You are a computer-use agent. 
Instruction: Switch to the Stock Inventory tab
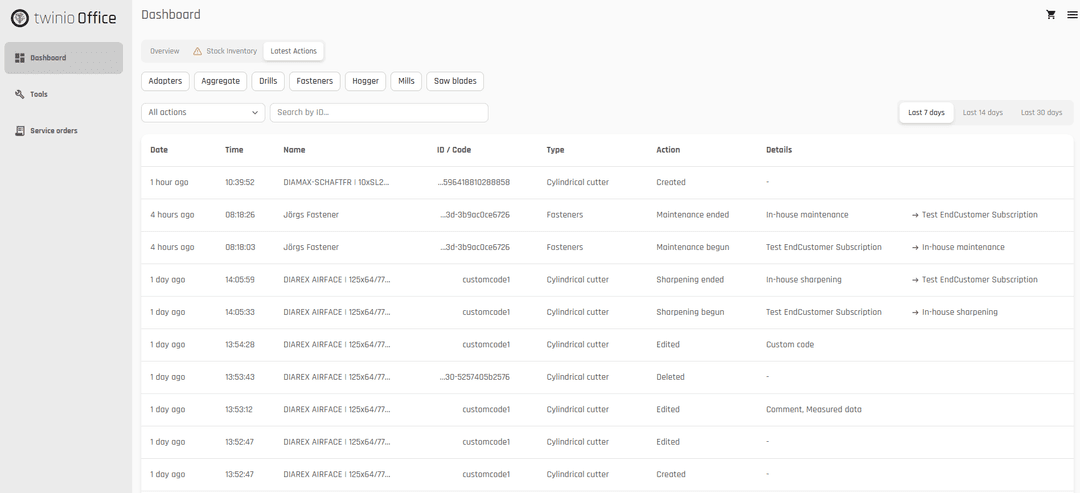[x=225, y=51]
